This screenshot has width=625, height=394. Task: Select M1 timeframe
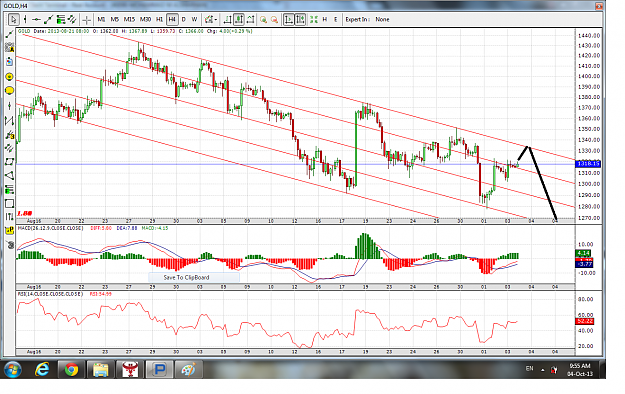(101, 19)
